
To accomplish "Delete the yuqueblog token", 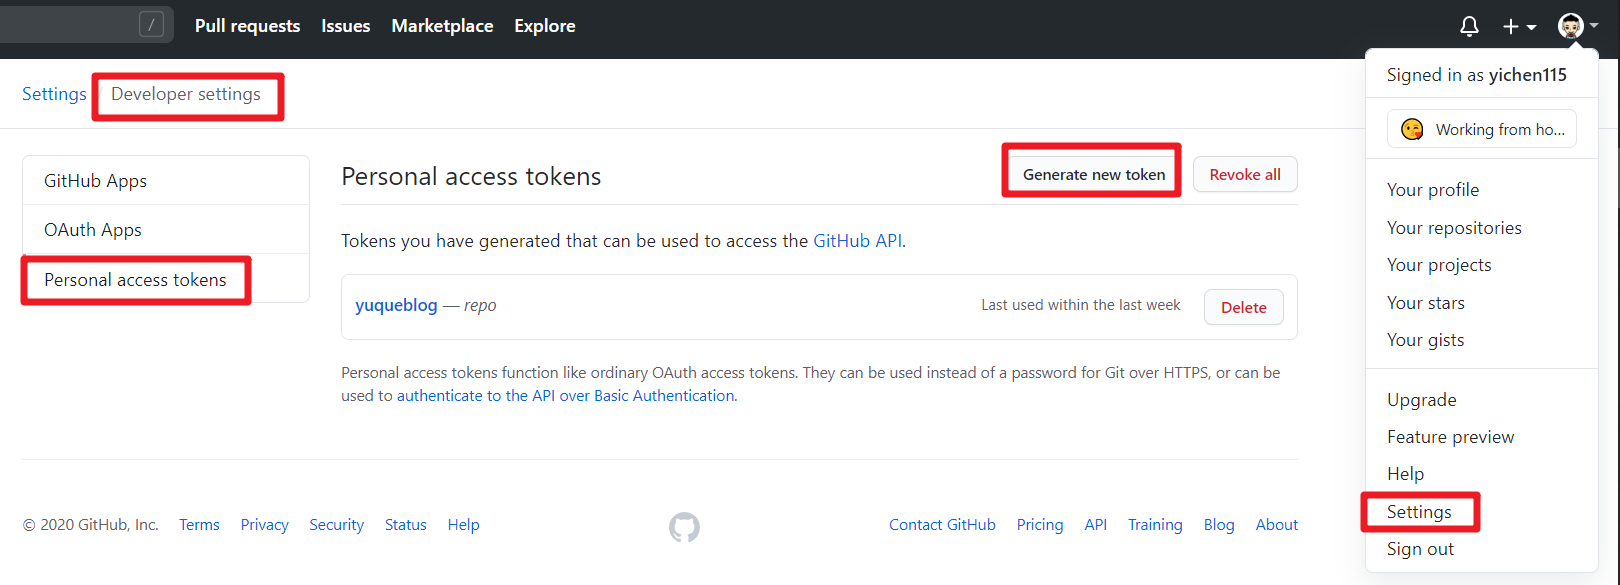I will coord(1244,307).
